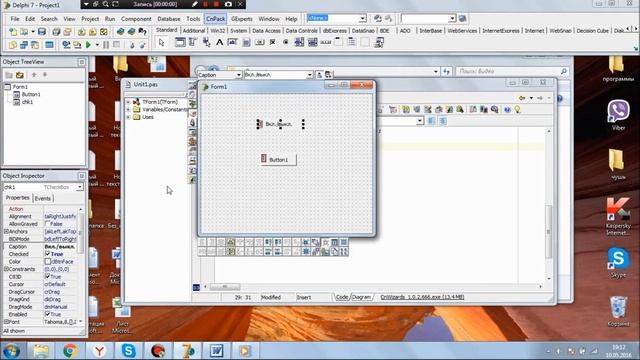Click the new folder icon in Object TreeView

[x=9, y=75]
